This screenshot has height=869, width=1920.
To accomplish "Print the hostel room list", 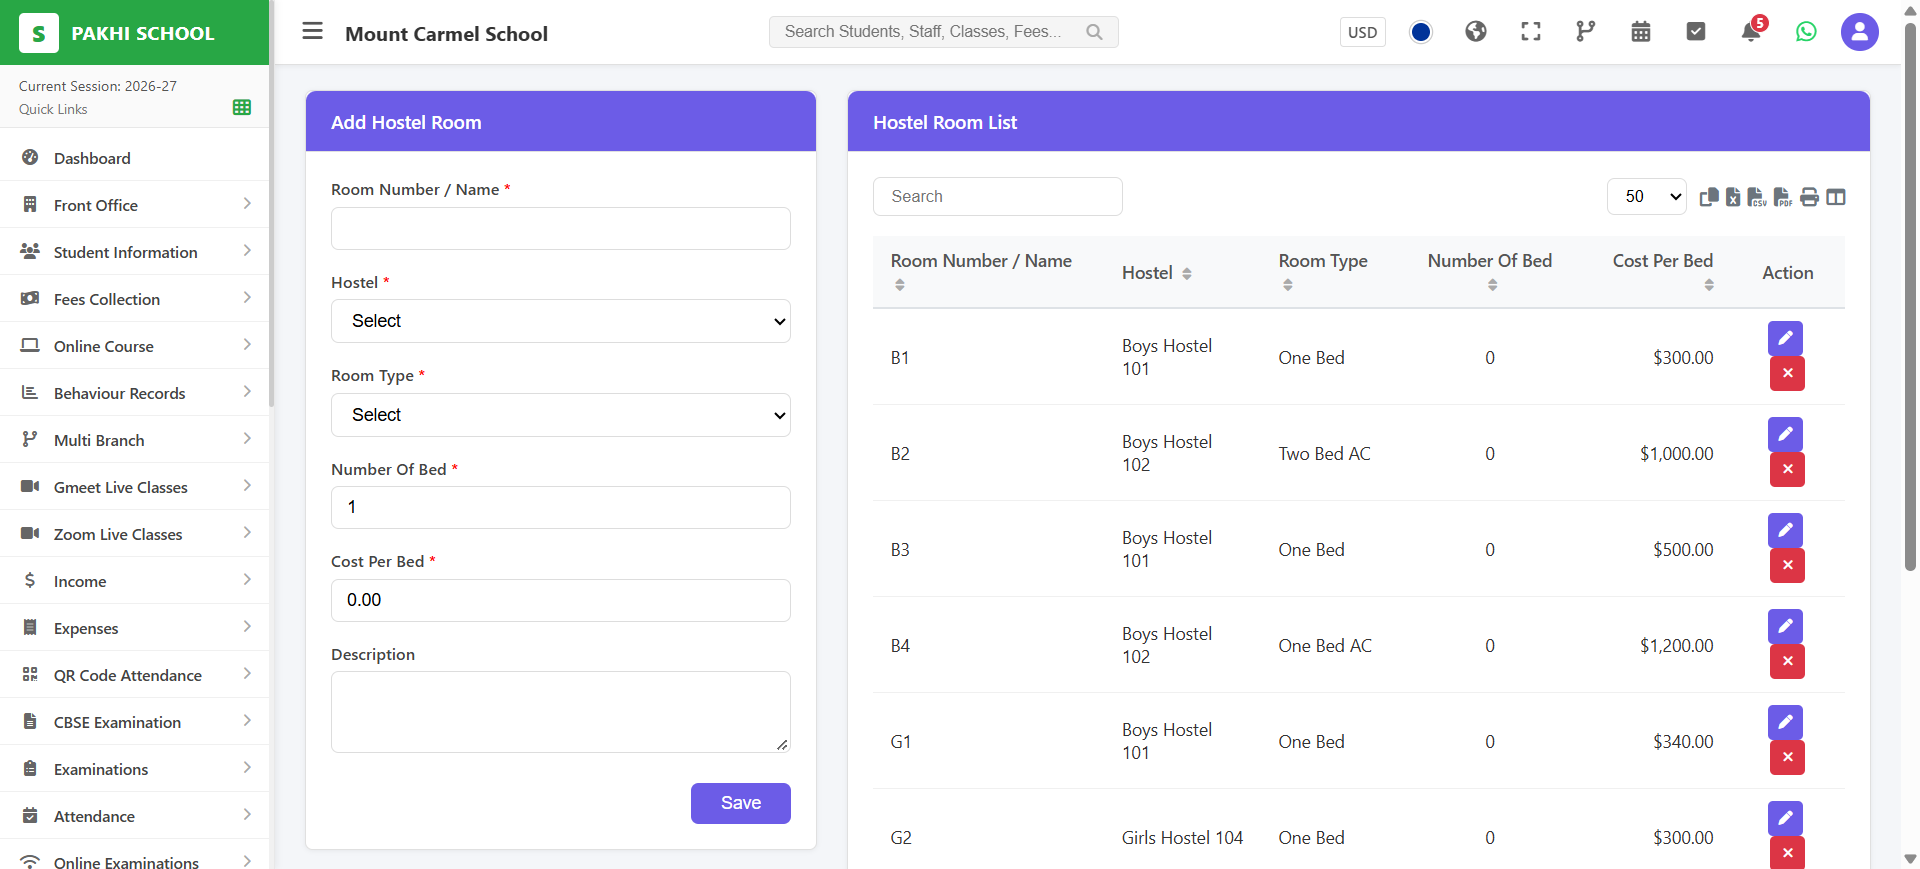I will click(1809, 197).
